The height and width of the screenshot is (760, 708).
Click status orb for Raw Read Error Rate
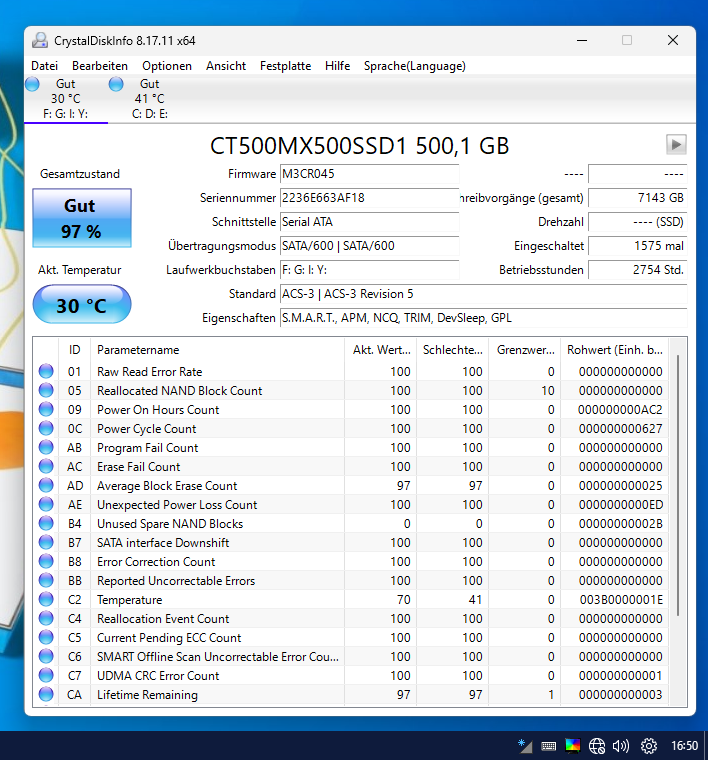tap(46, 371)
